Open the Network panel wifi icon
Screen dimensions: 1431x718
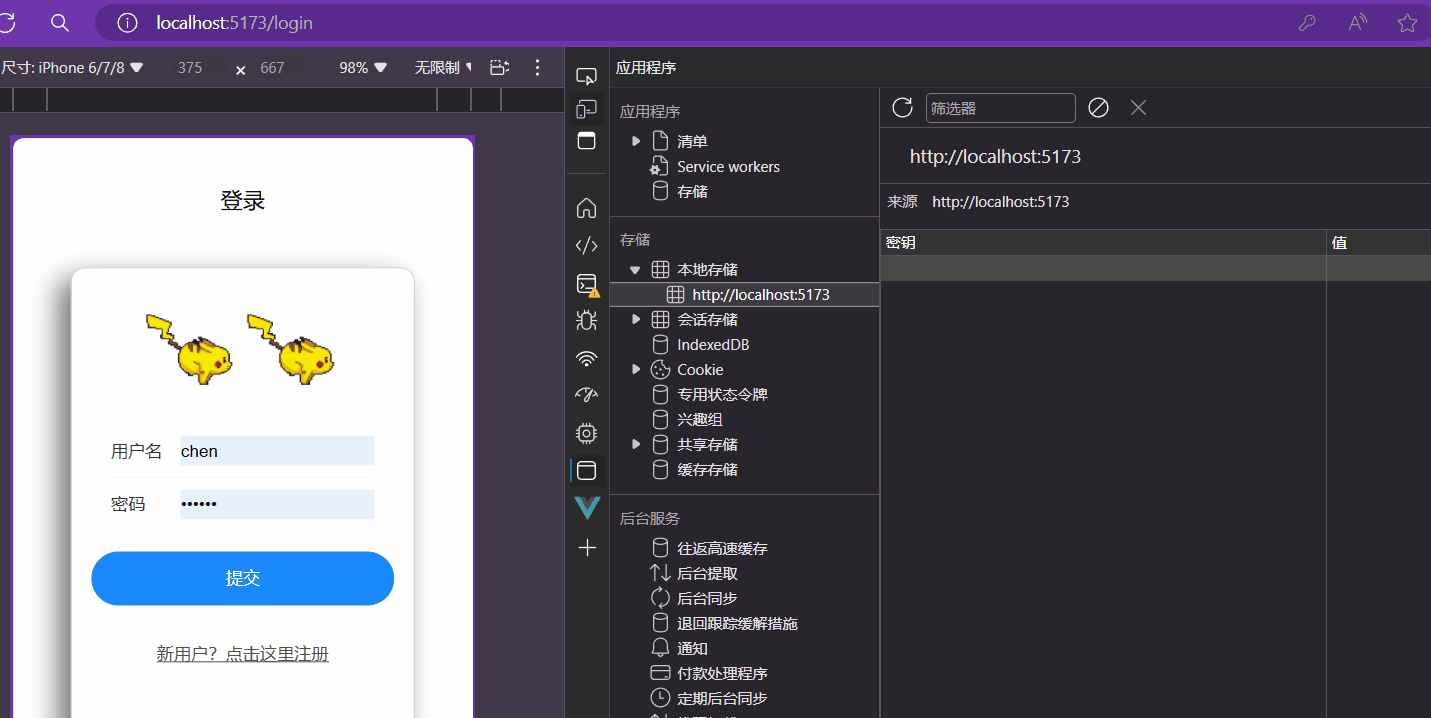point(587,358)
